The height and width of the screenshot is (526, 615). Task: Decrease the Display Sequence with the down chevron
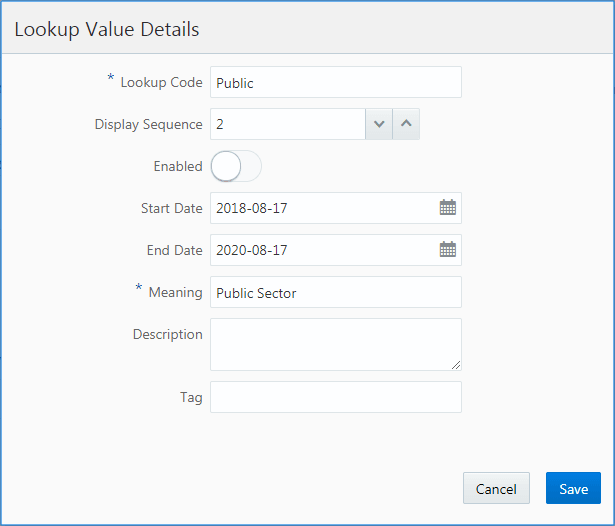(379, 124)
